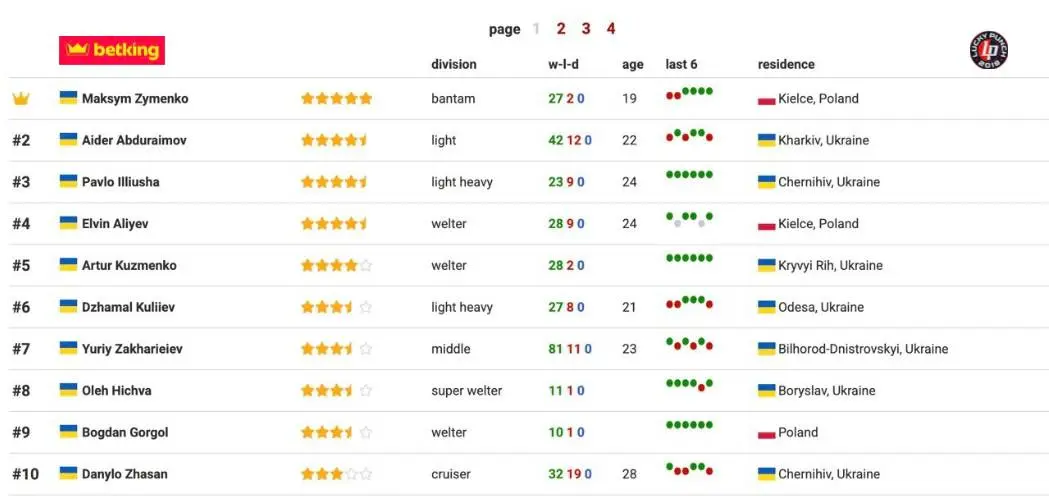Open Oleh Hichva's profile
The height and width of the screenshot is (496, 1049).
(x=117, y=390)
